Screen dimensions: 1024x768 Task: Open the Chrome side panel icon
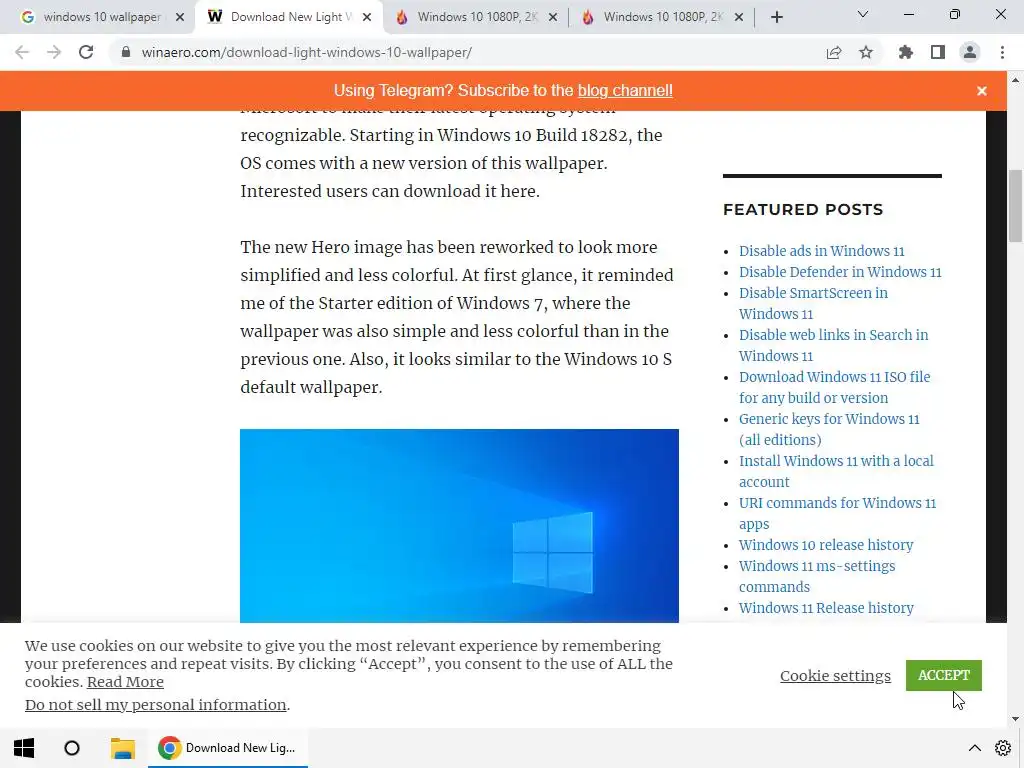[x=938, y=52]
